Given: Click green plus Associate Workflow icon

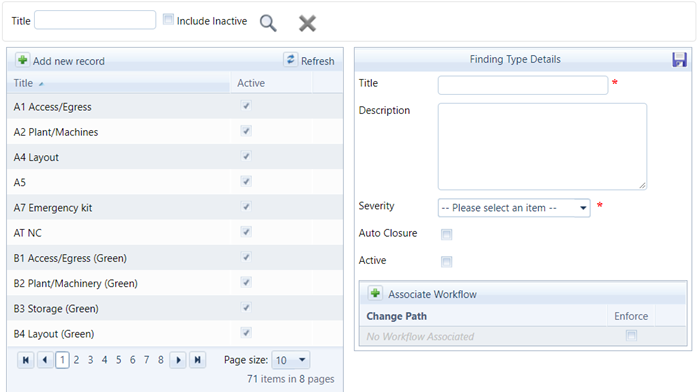Looking at the screenshot, I should (375, 293).
